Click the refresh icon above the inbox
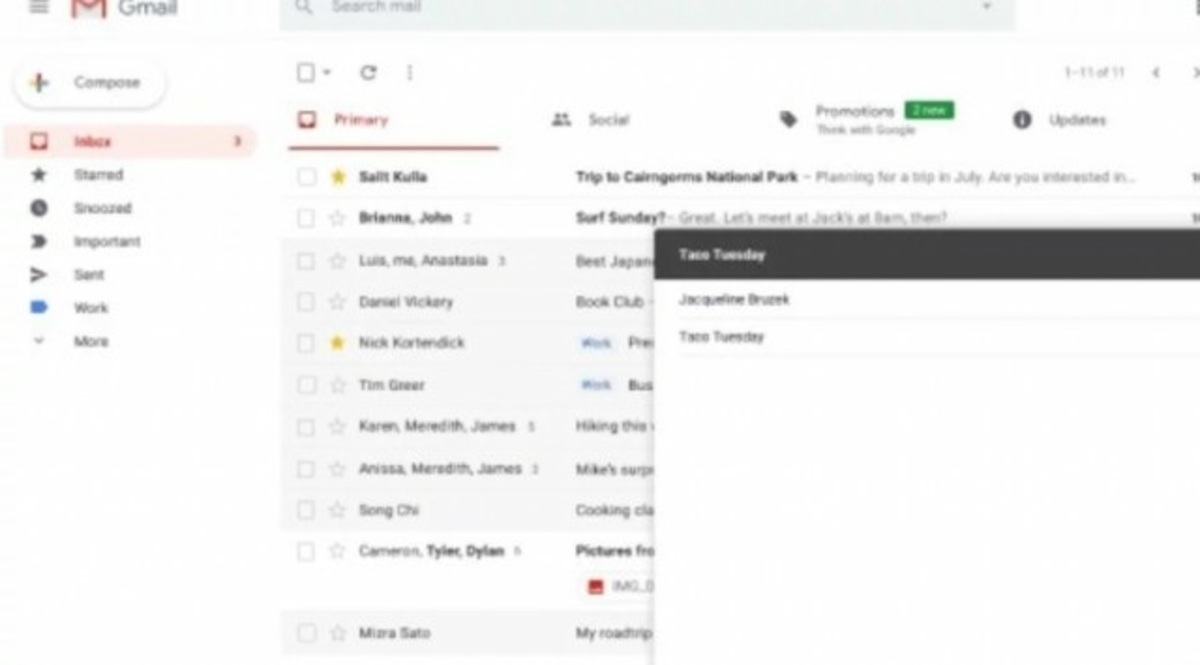Screen dimensions: 1200x665 click(368, 73)
